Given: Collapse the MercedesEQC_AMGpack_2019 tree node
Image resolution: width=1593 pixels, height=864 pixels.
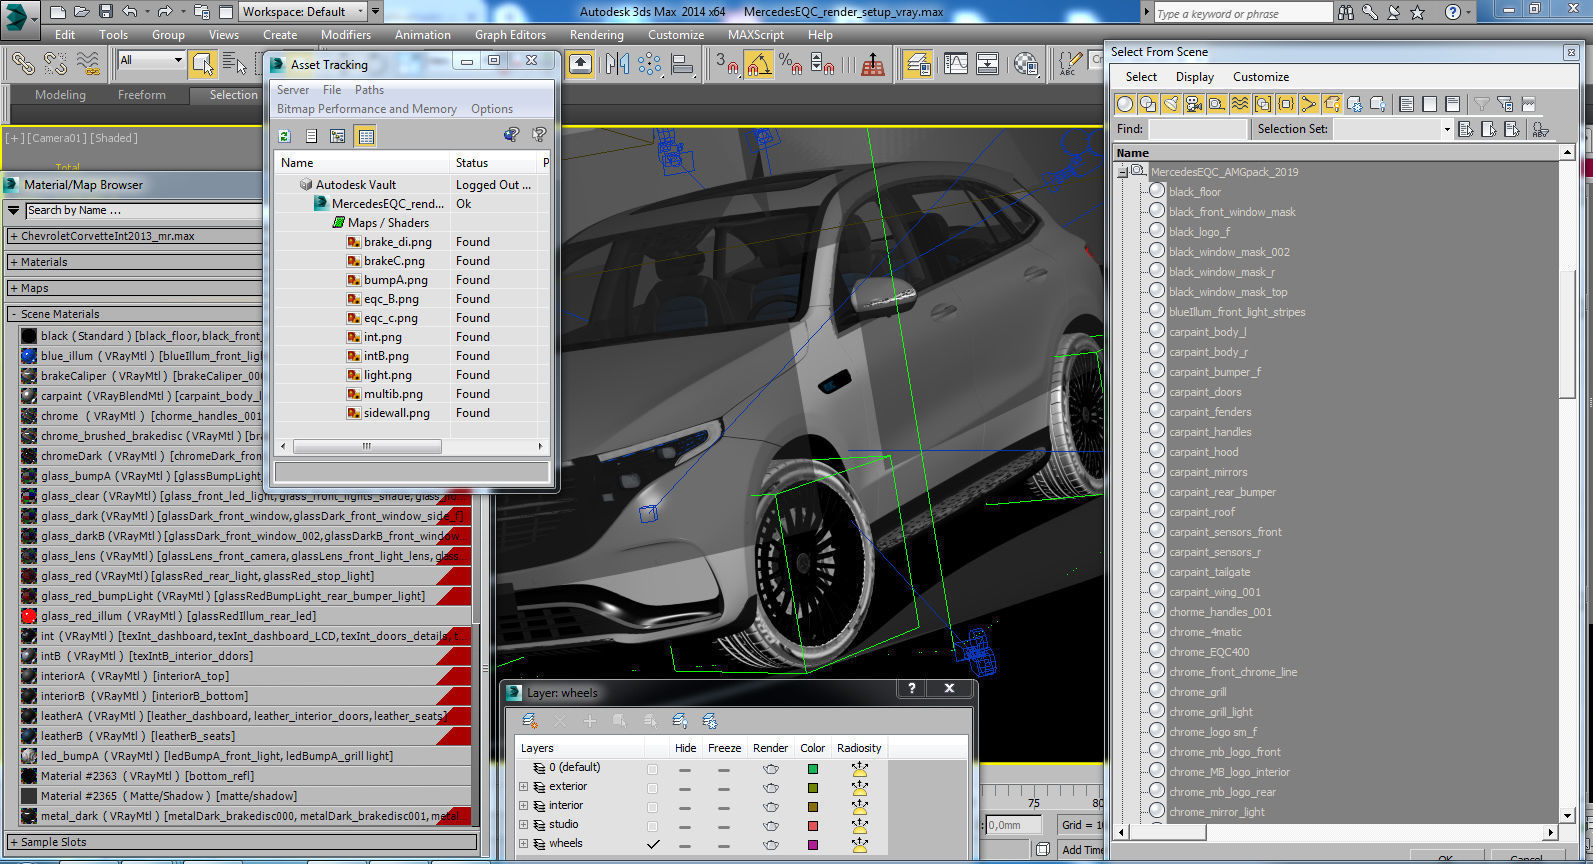Looking at the screenshot, I should click(x=1123, y=172).
